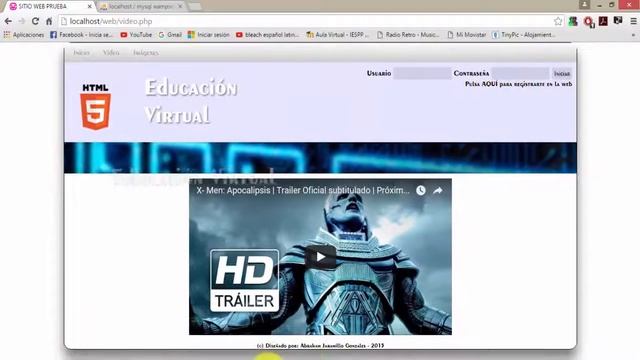Expand the bookmarks overflow chevron
The height and width of the screenshot is (360, 640).
(633, 35)
